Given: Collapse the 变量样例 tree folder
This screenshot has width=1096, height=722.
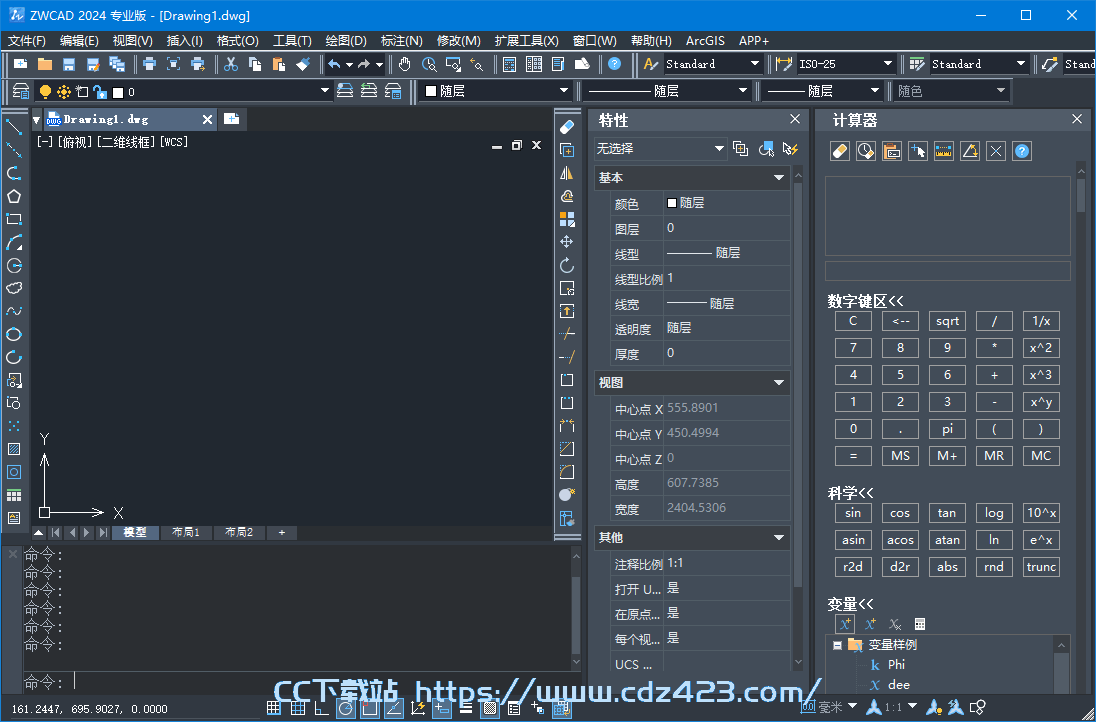Looking at the screenshot, I should tap(837, 645).
